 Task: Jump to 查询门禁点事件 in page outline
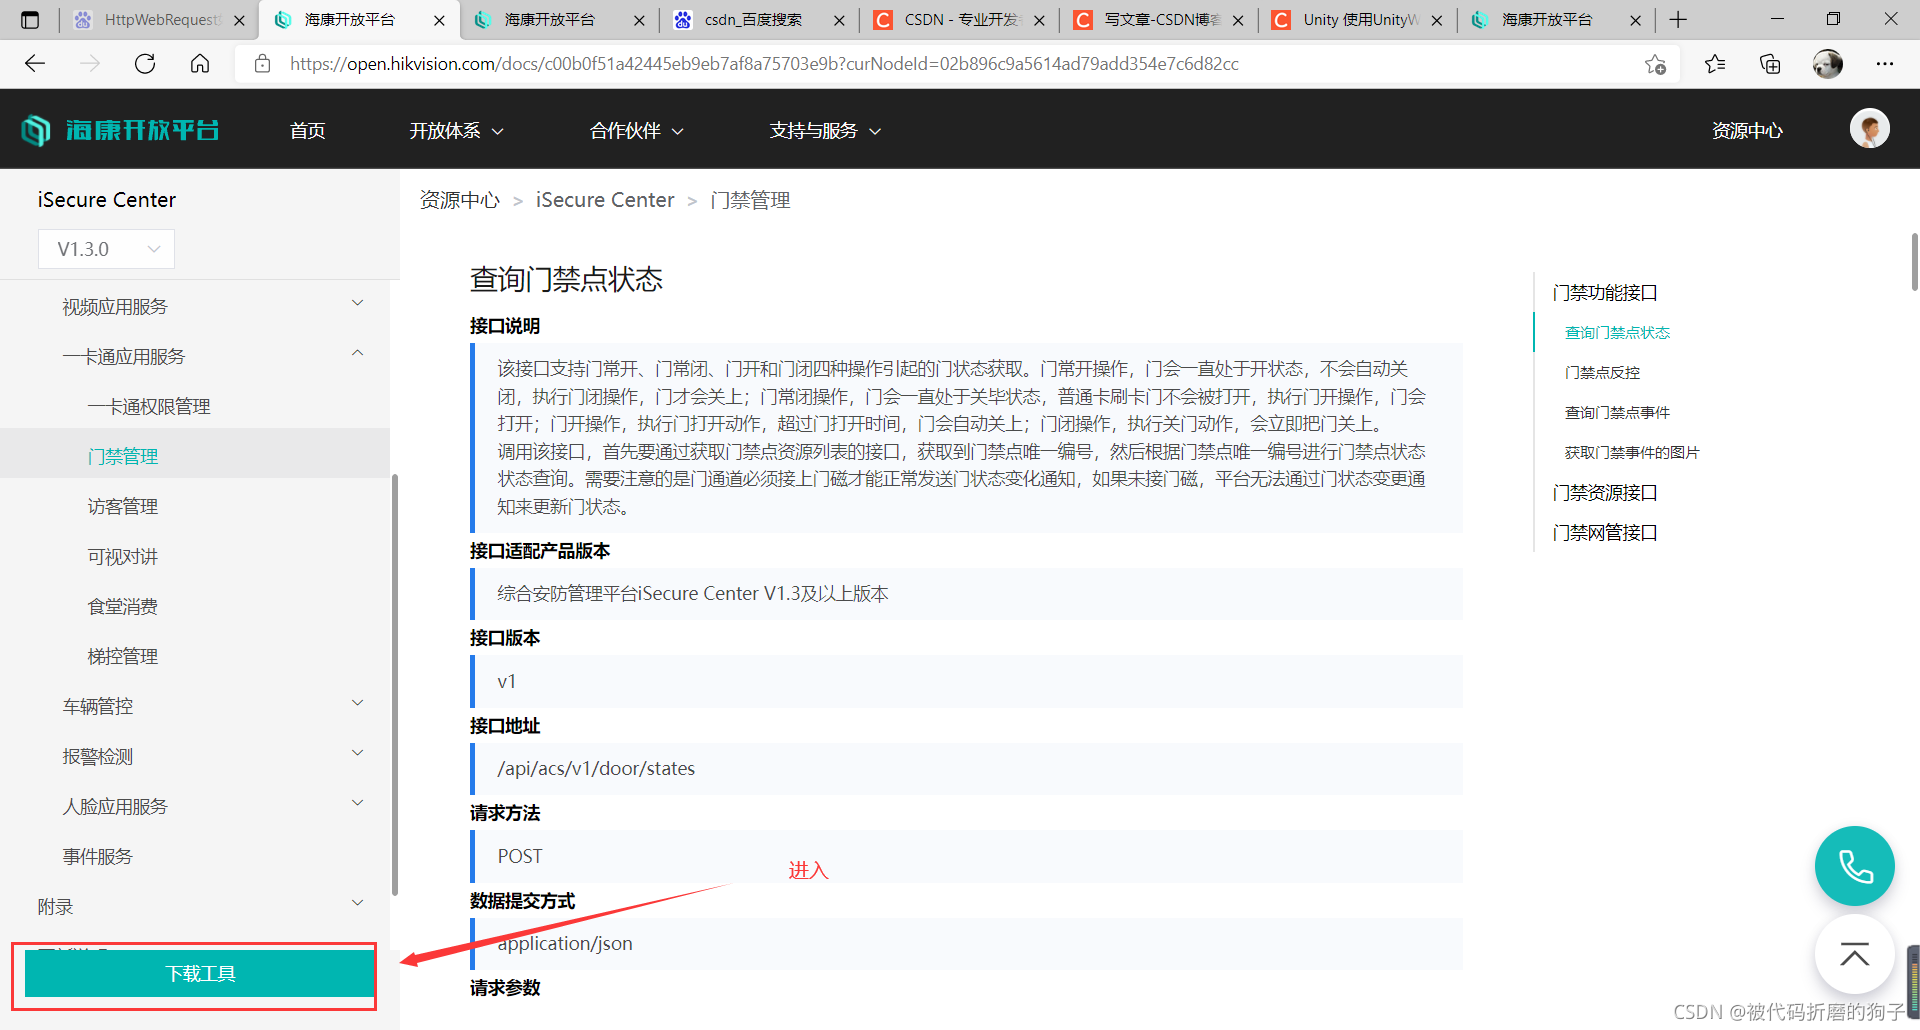coord(1617,413)
